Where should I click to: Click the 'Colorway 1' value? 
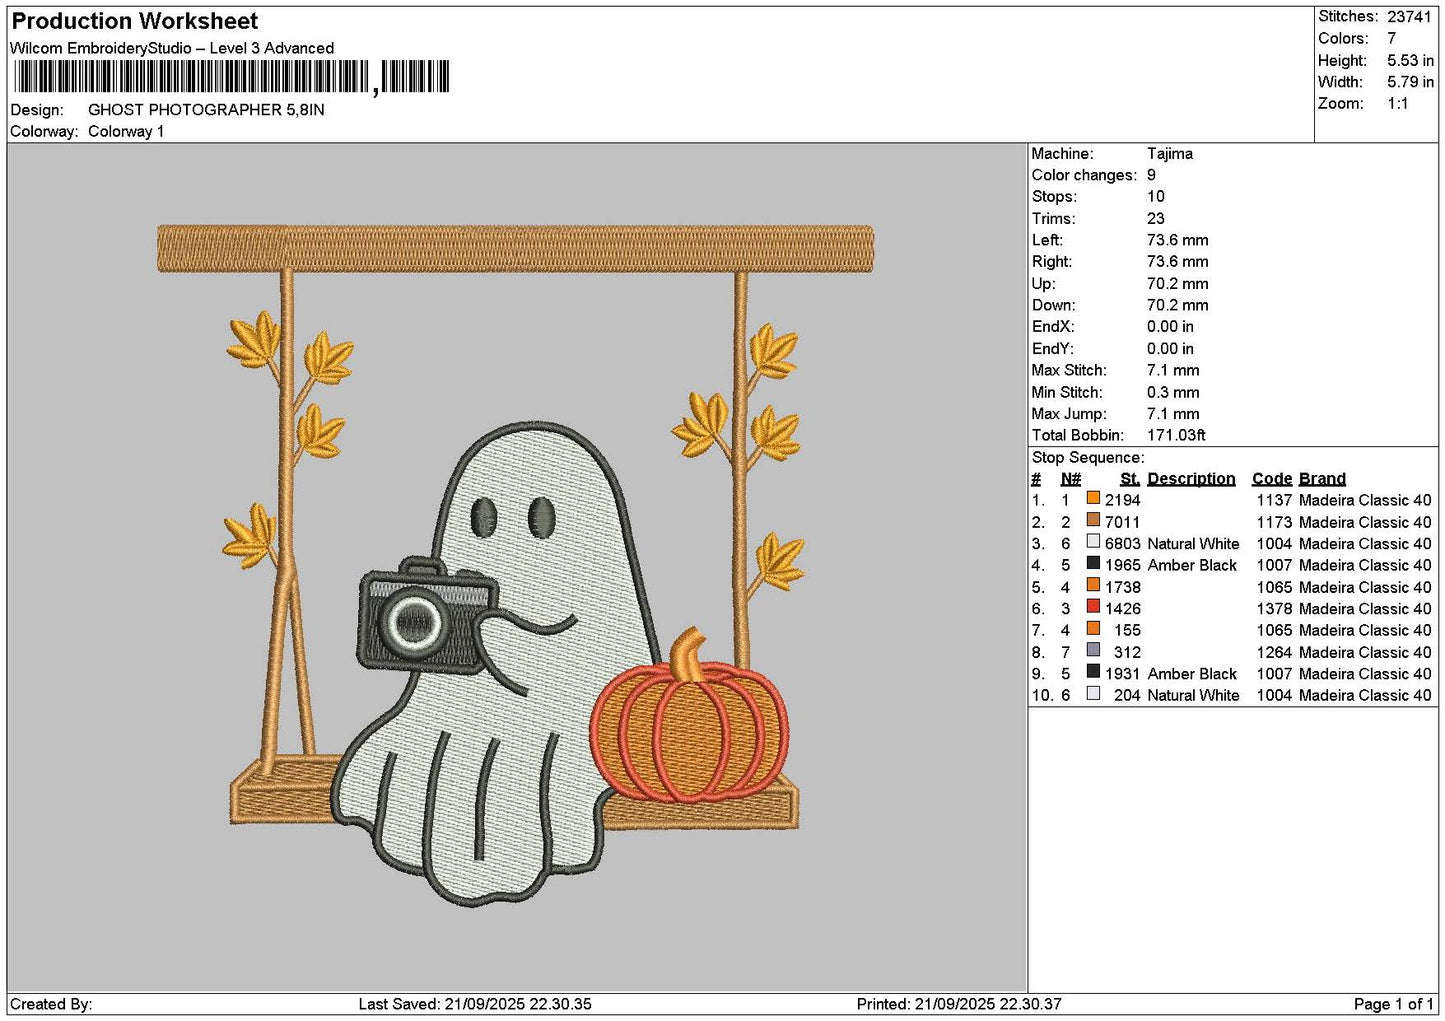[126, 132]
